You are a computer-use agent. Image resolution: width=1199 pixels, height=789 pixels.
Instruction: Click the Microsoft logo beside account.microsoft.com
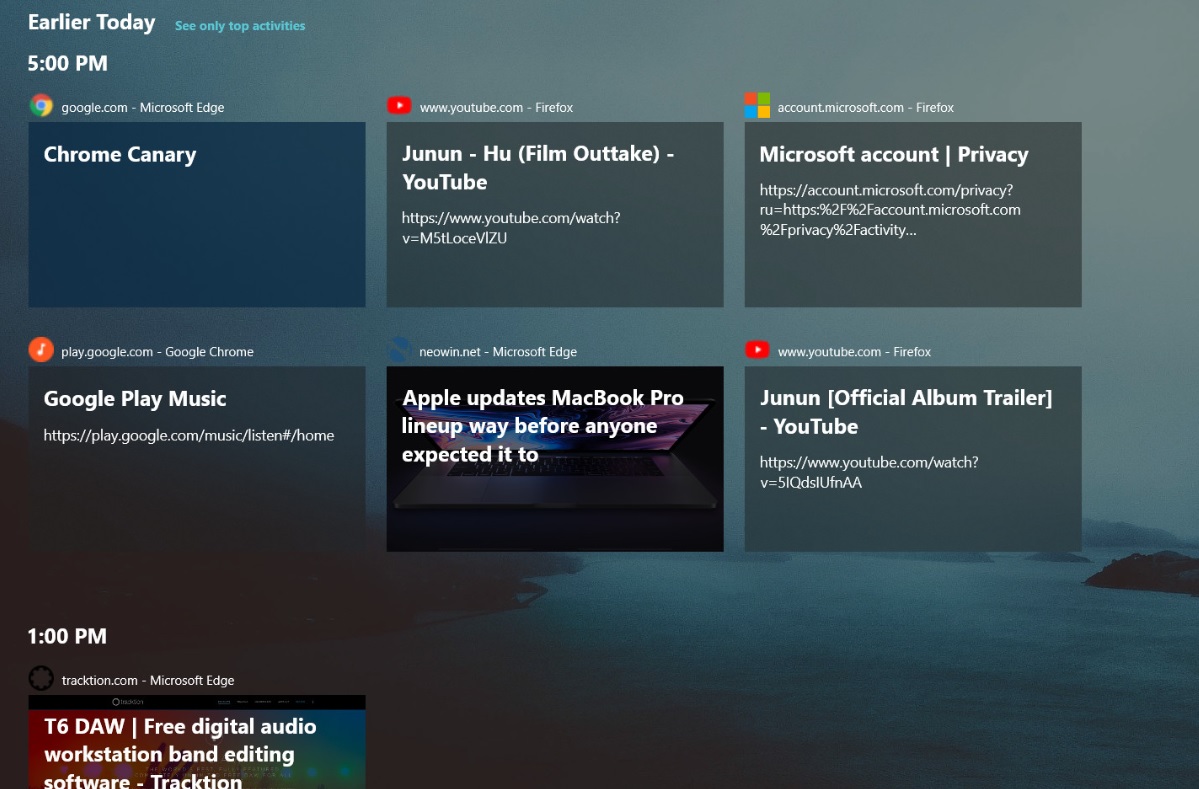click(x=757, y=106)
